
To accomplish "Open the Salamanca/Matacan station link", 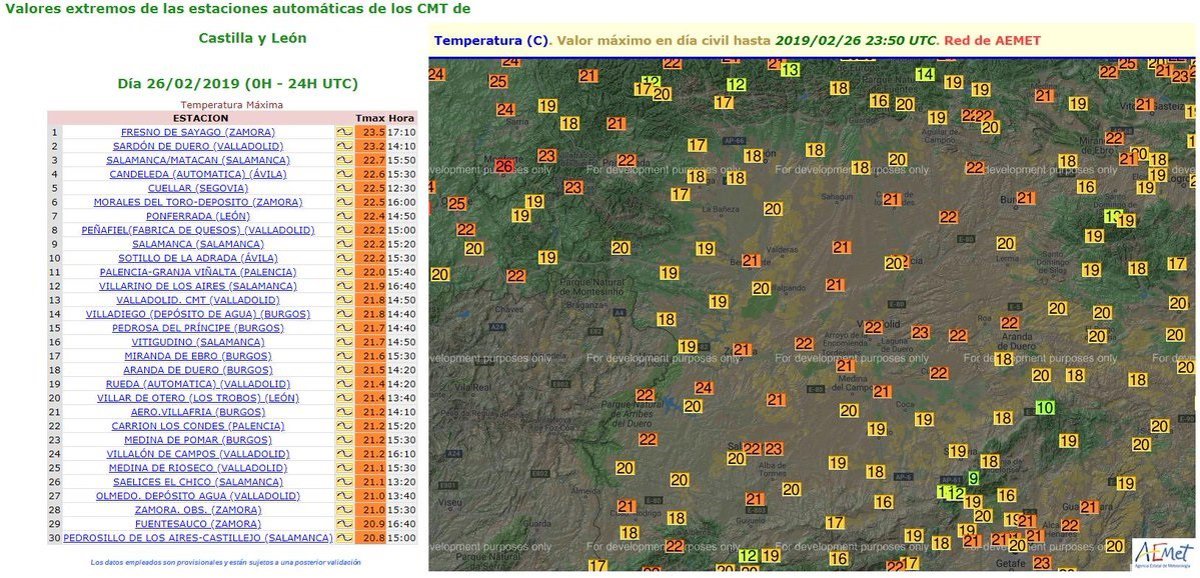I will click(198, 160).
